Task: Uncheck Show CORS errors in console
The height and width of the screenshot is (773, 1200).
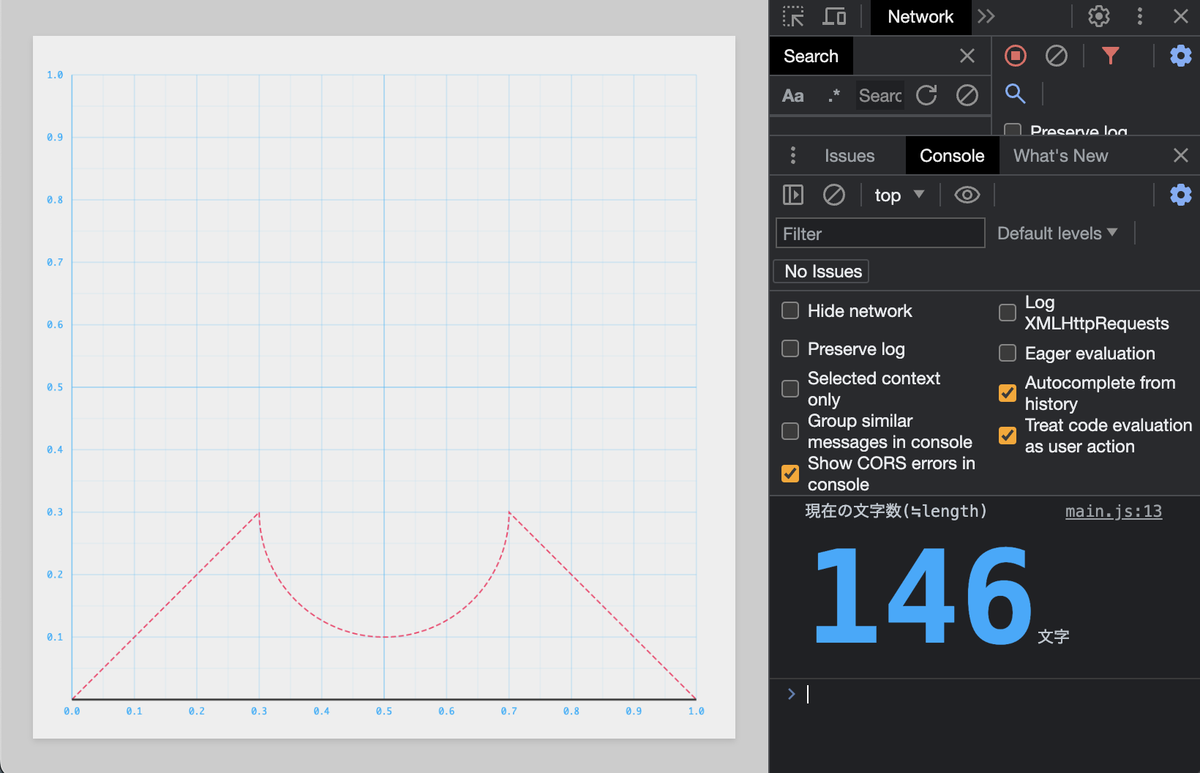Action: pyautogui.click(x=790, y=473)
